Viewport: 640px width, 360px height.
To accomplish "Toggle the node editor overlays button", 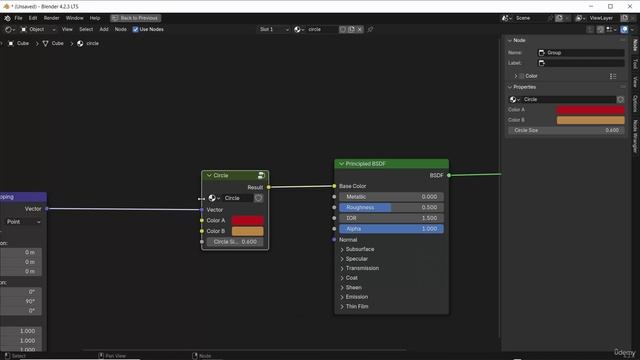I will pyautogui.click(x=624, y=29).
